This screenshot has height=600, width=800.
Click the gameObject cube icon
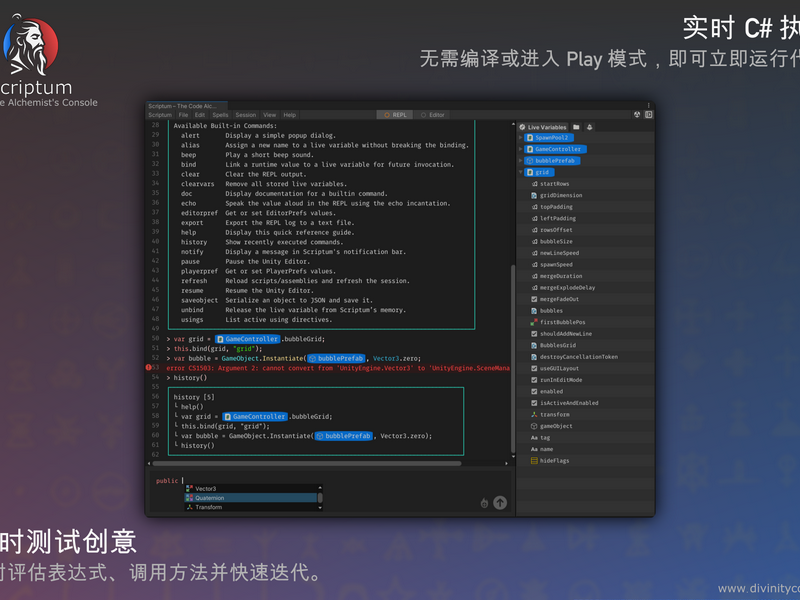[x=534, y=426]
